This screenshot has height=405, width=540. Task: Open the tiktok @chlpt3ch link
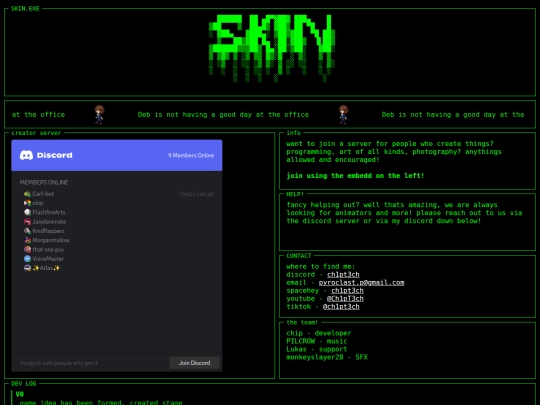pyautogui.click(x=341, y=307)
